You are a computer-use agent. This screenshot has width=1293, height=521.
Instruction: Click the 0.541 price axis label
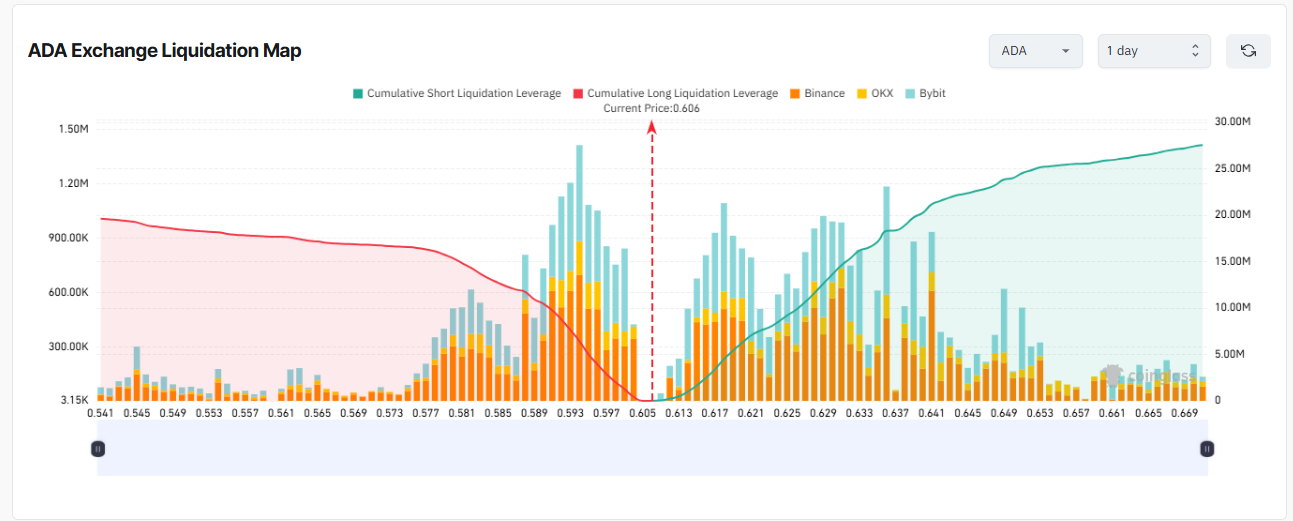pyautogui.click(x=101, y=412)
